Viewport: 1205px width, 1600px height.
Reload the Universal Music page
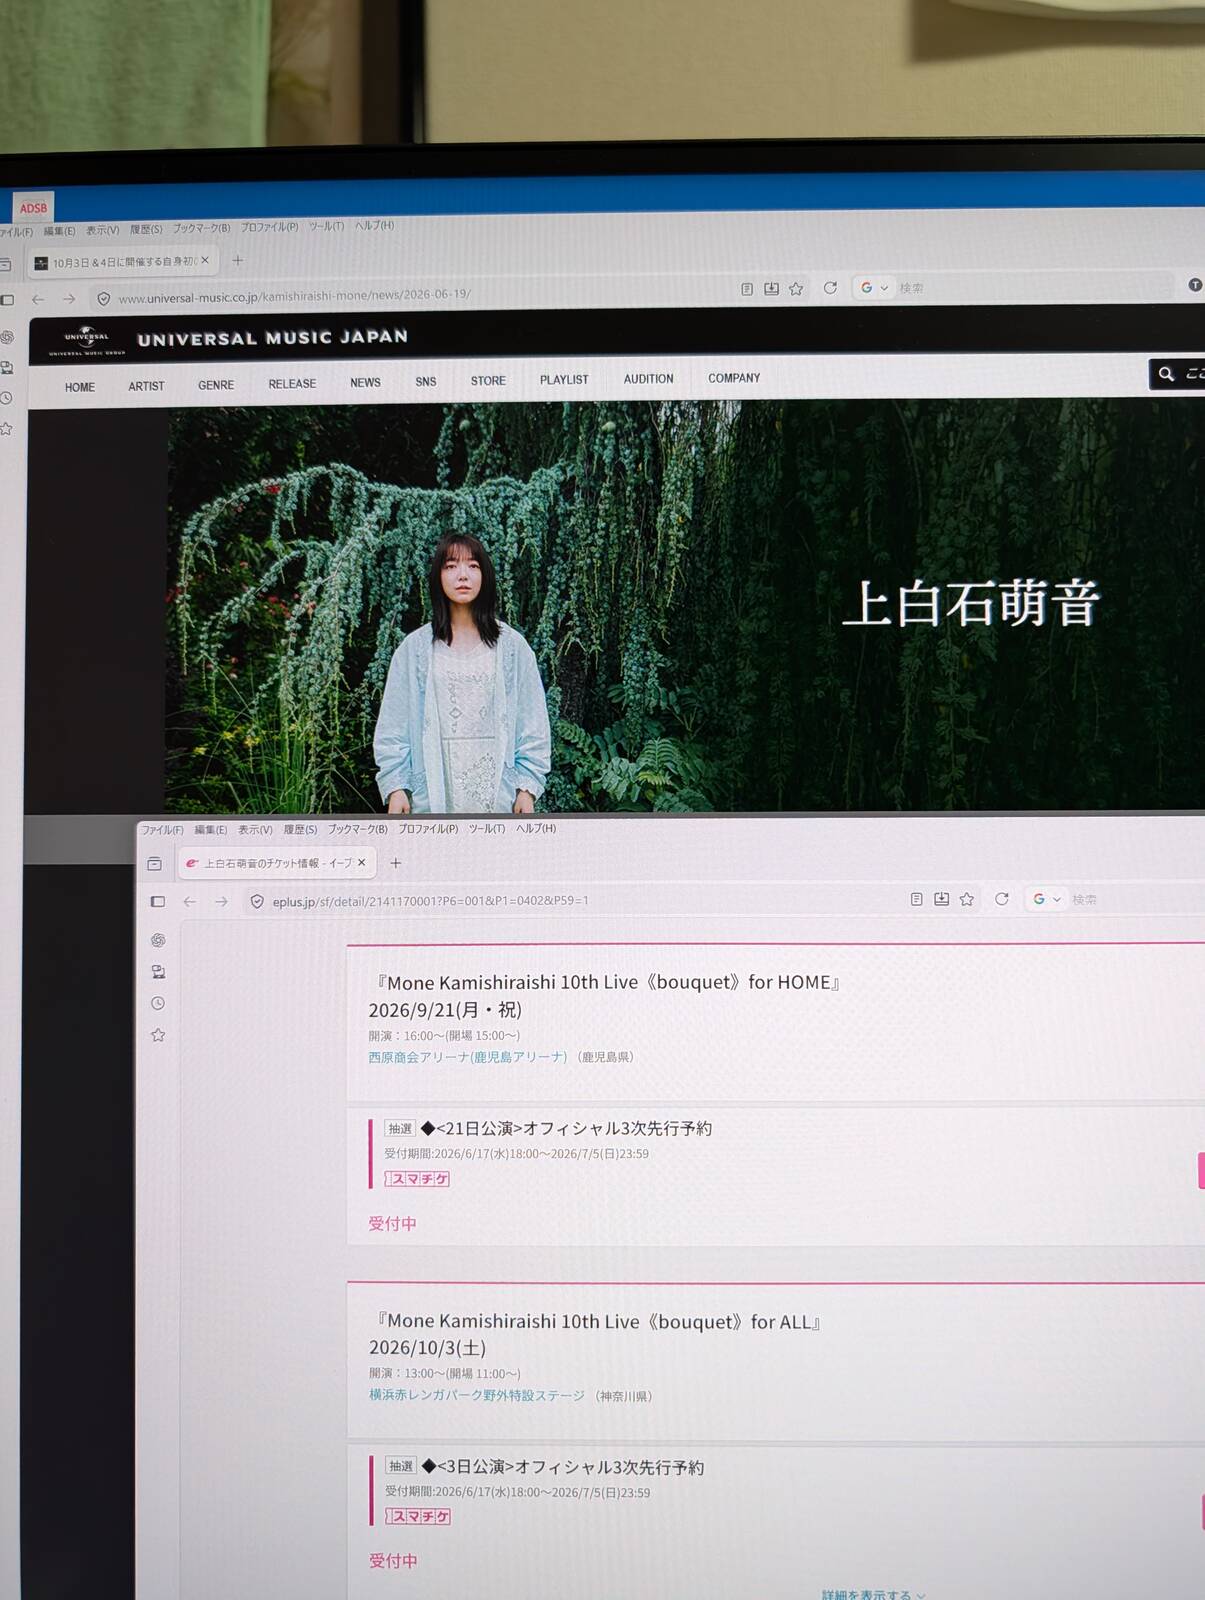(830, 288)
